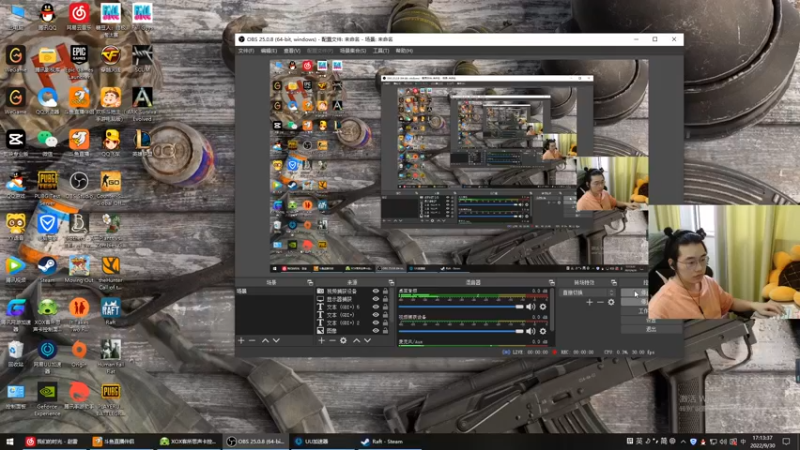Add a new scene with the plus icon

coord(241,340)
